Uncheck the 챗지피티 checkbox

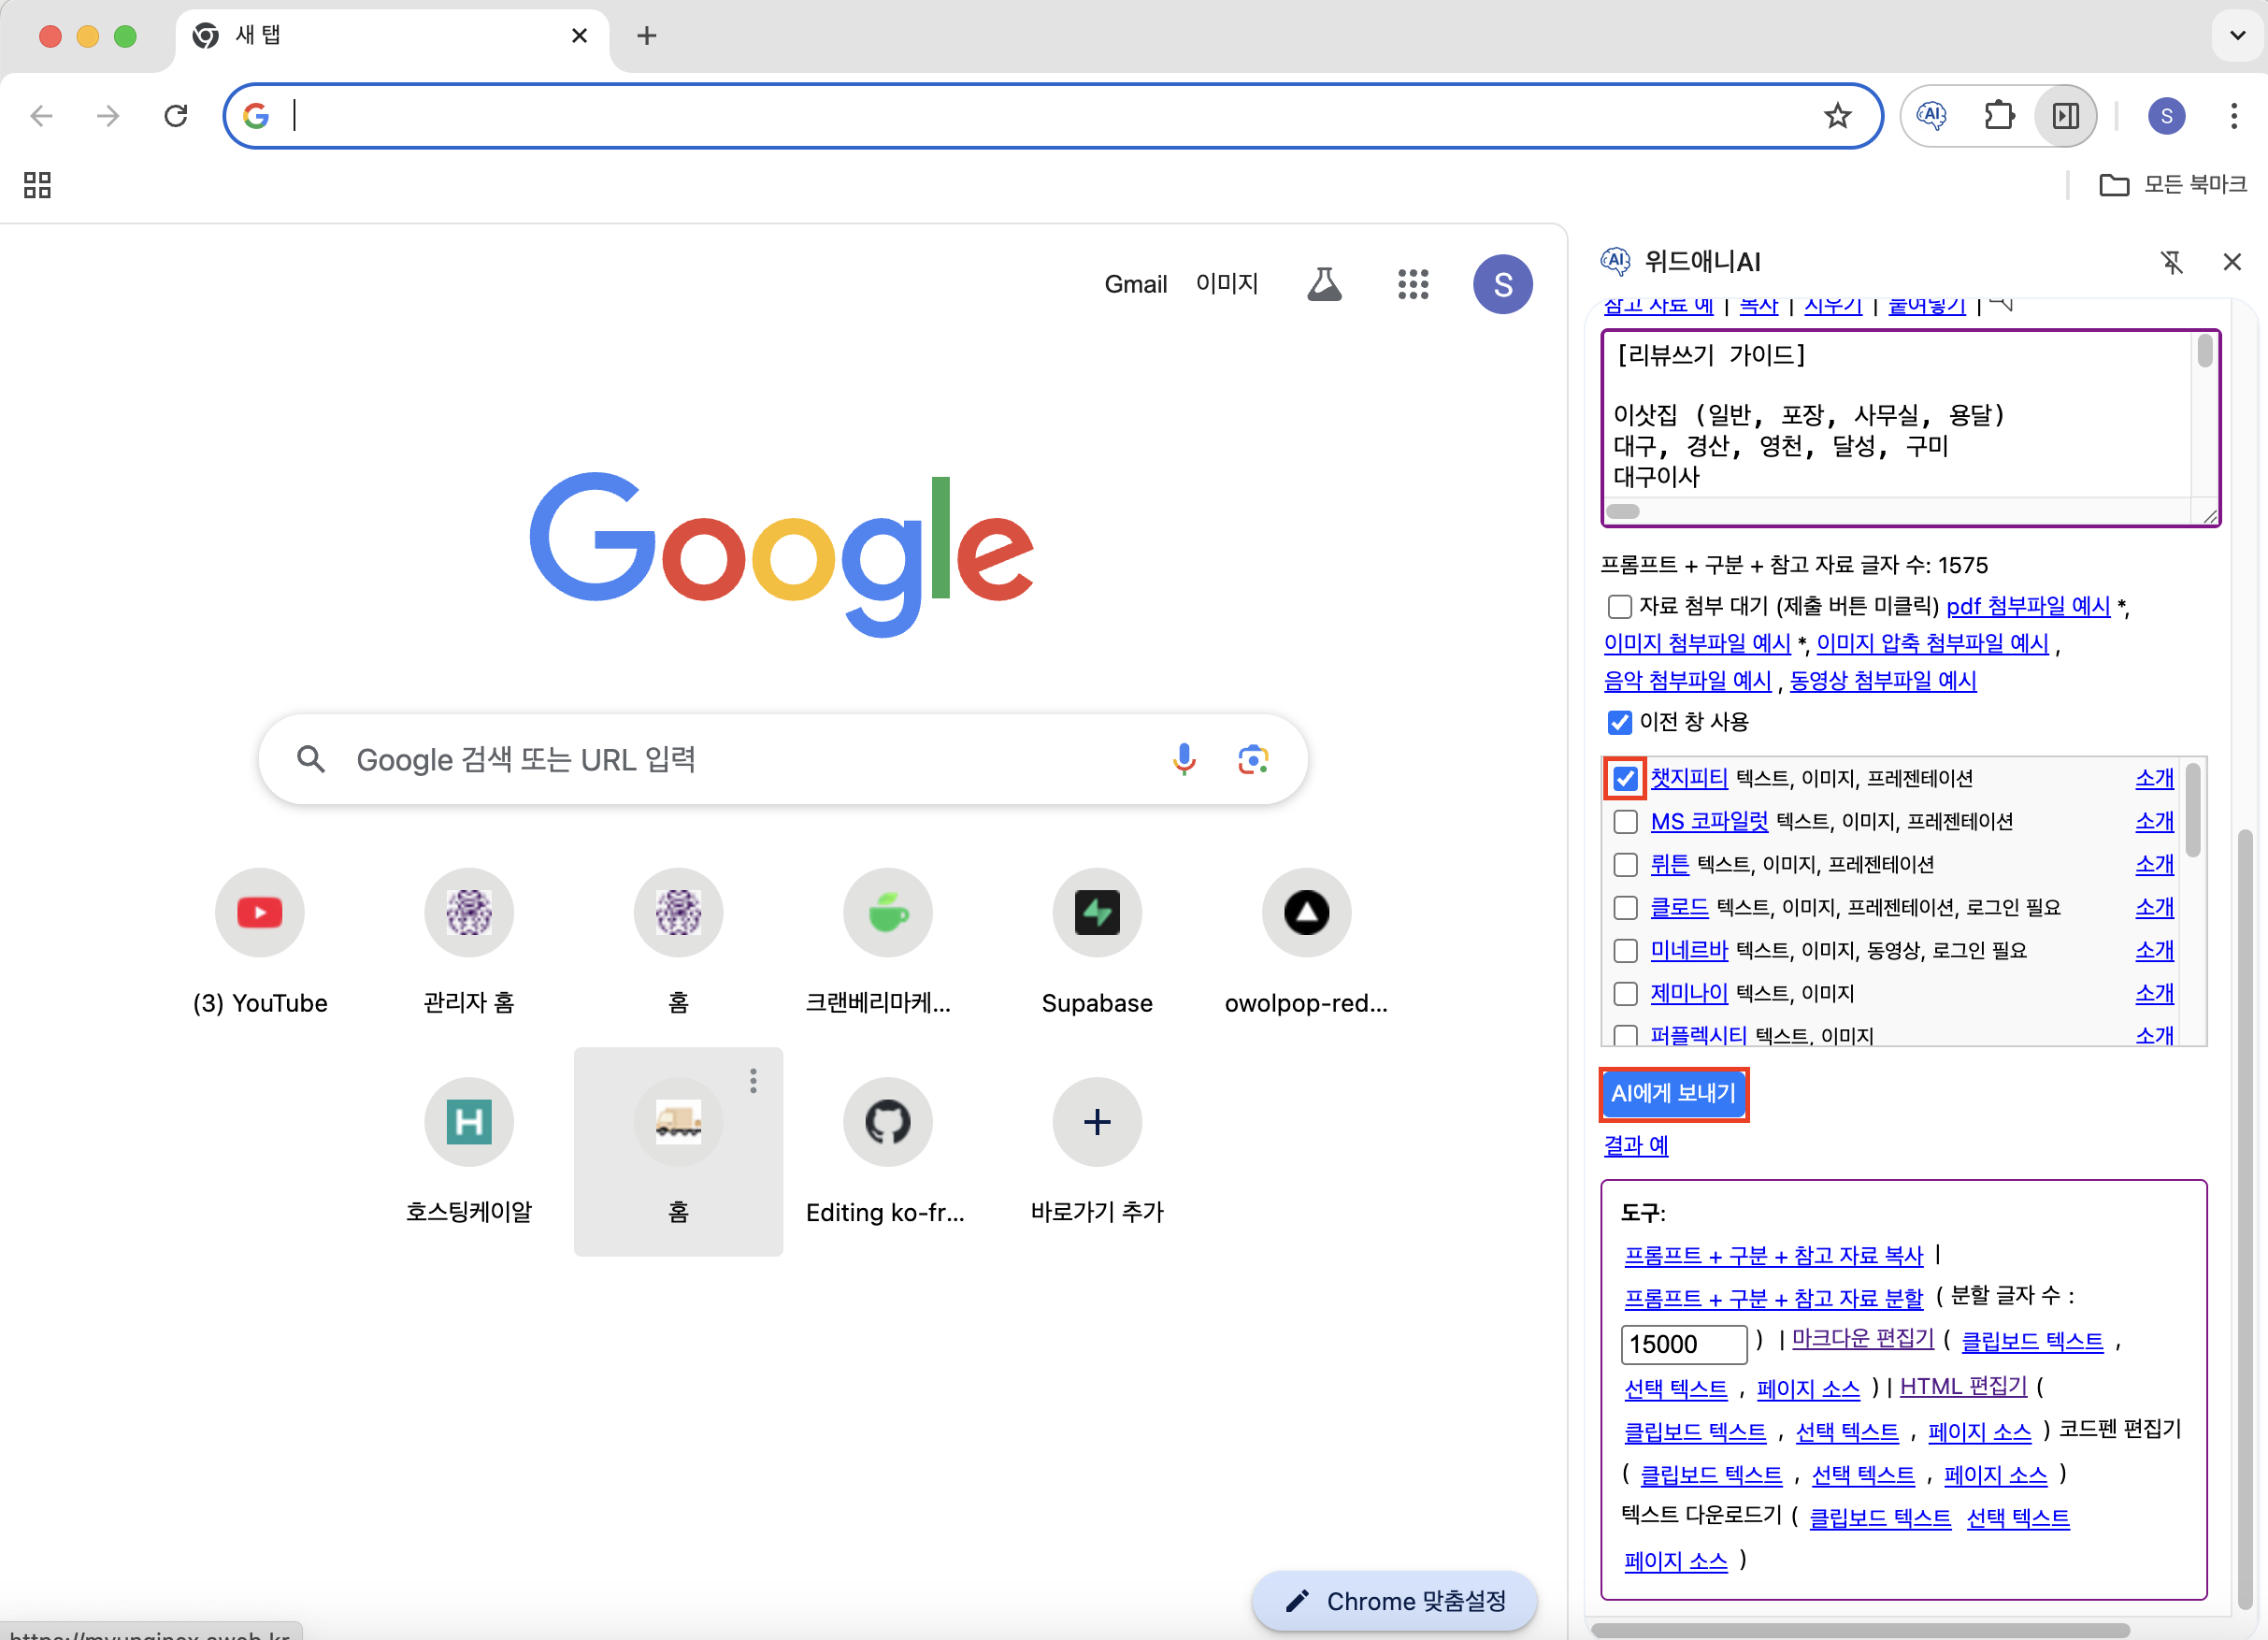1625,778
